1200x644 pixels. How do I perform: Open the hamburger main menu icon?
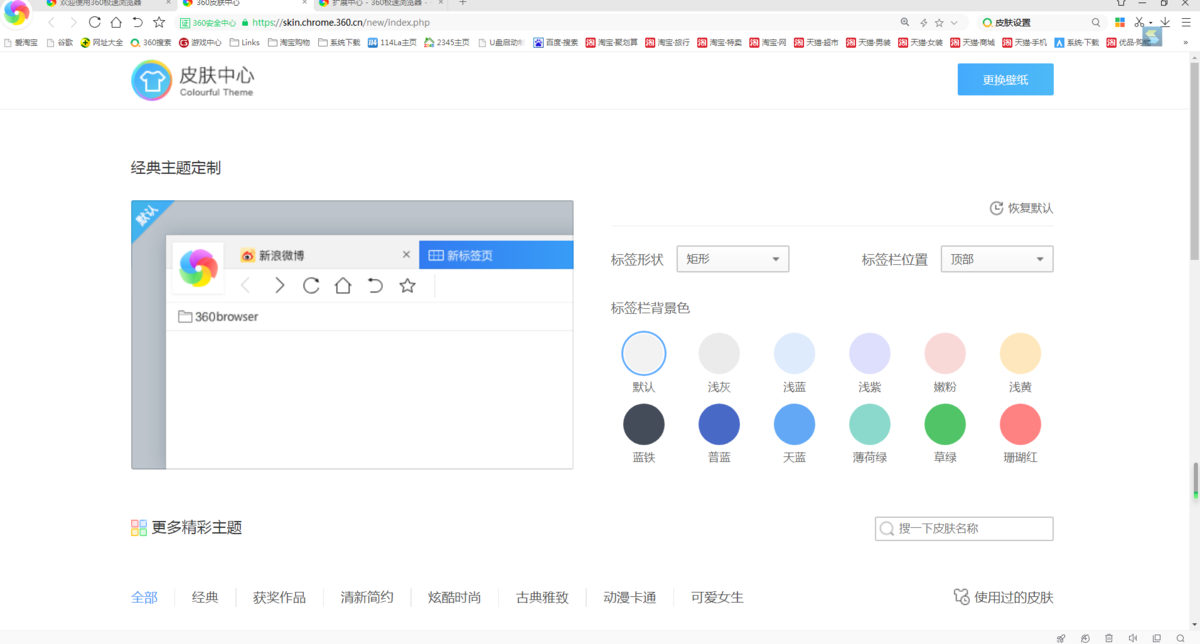pos(1186,22)
